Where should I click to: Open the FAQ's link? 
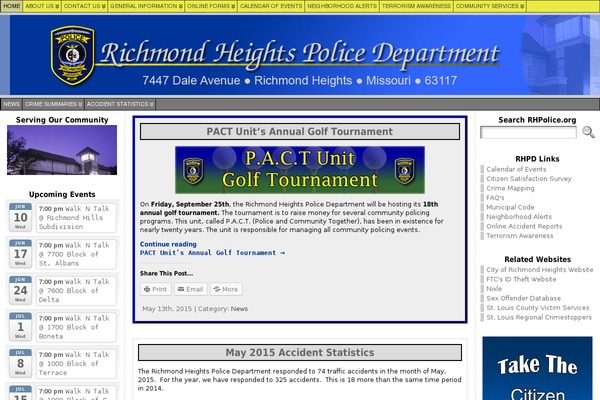[x=495, y=198]
